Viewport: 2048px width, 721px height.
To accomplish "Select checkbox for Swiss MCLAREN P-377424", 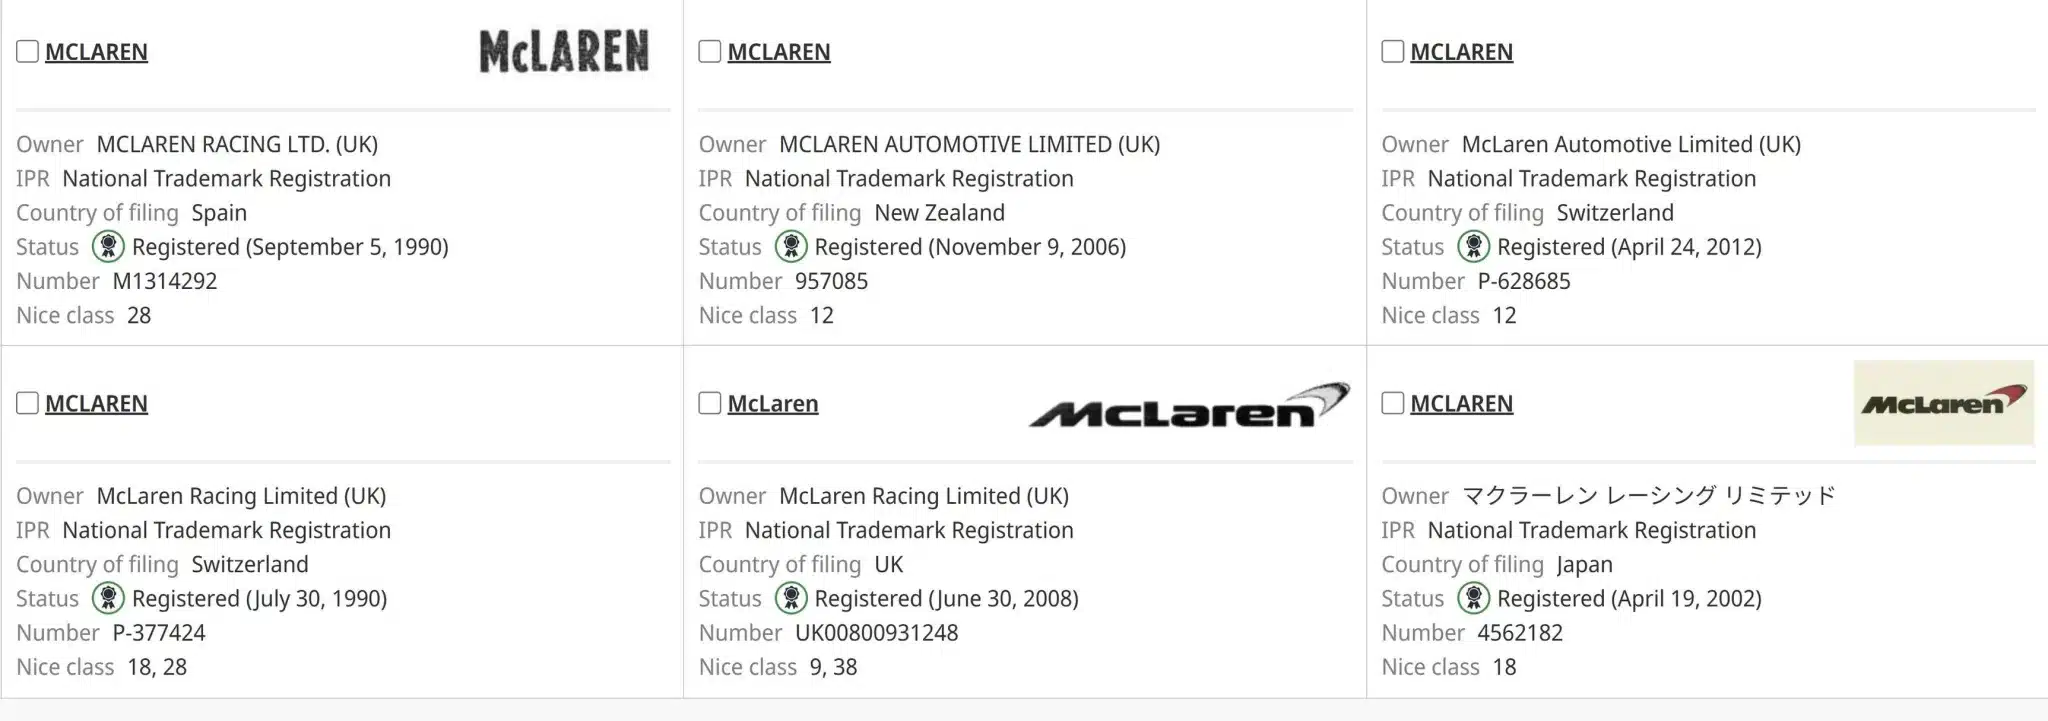I will (27, 403).
